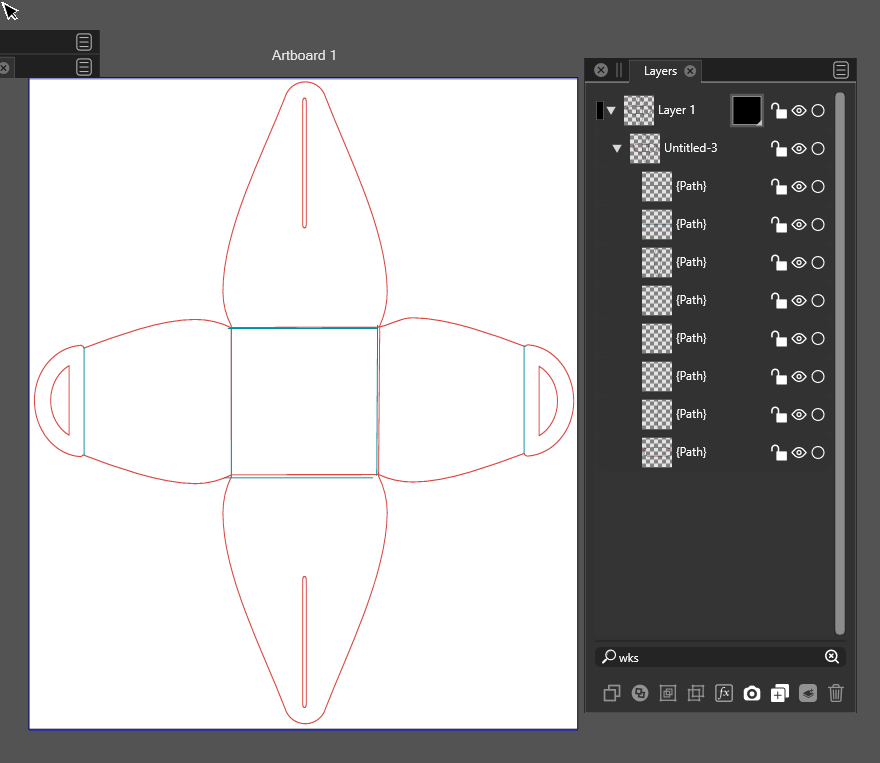Select the Artboard 1 title label
880x763 pixels.
(304, 55)
